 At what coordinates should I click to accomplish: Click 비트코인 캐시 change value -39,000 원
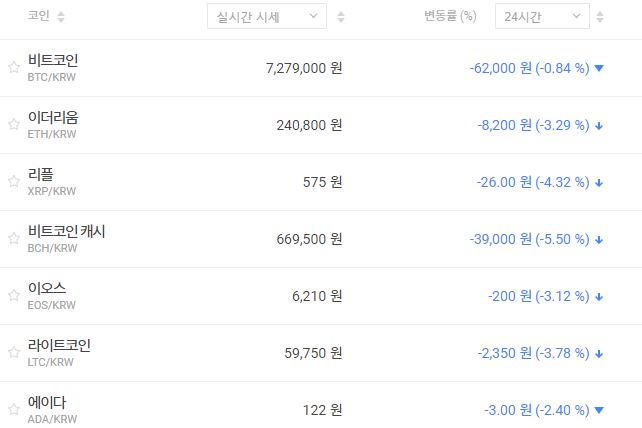(500, 239)
